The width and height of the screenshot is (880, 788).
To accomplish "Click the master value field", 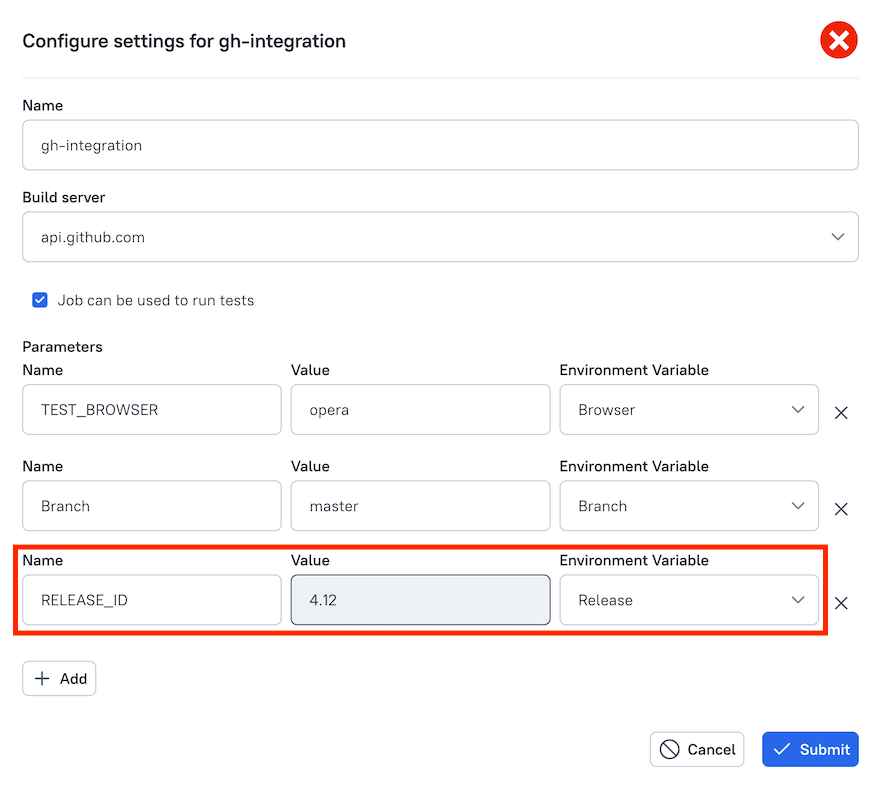I will (420, 506).
